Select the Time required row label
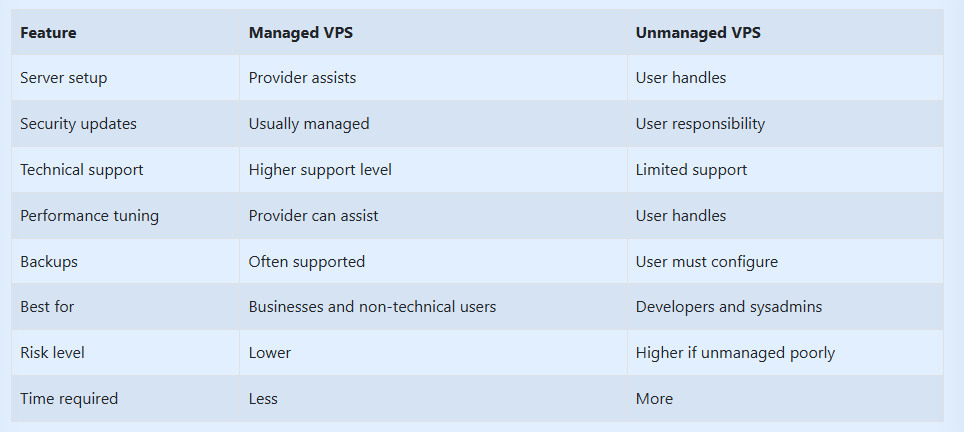Viewport: 964px width, 432px height. coord(69,399)
